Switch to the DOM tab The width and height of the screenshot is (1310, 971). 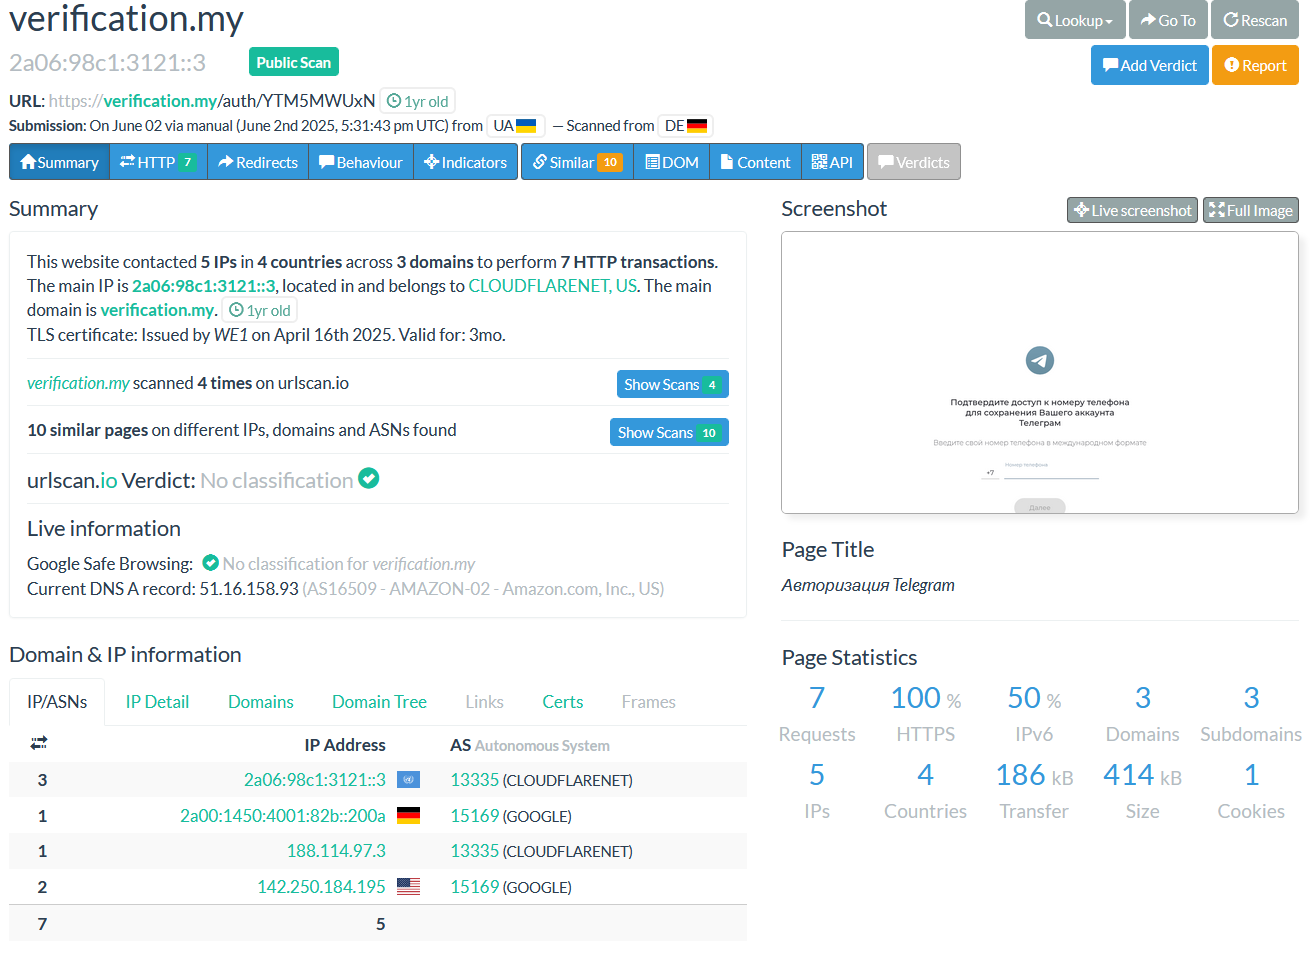pyautogui.click(x=672, y=162)
